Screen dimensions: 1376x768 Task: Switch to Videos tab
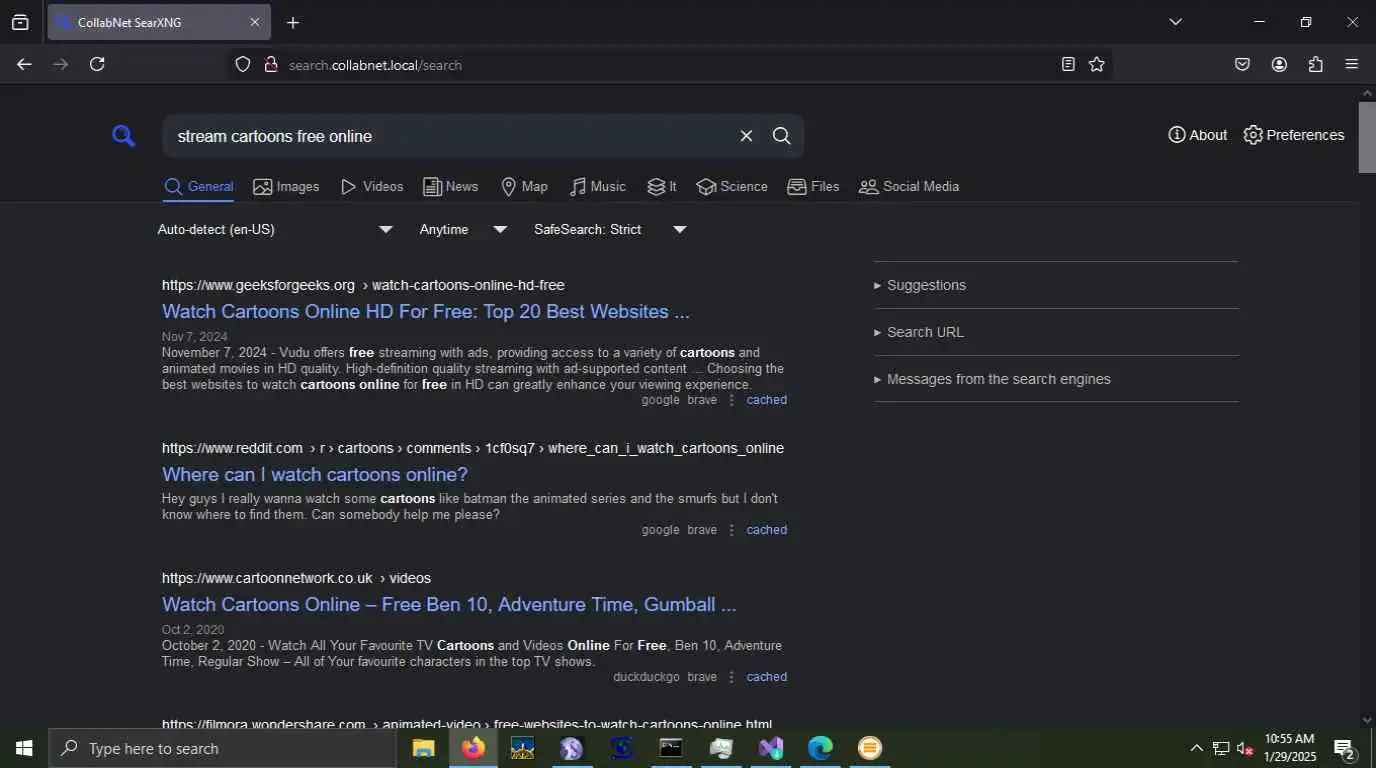click(372, 186)
